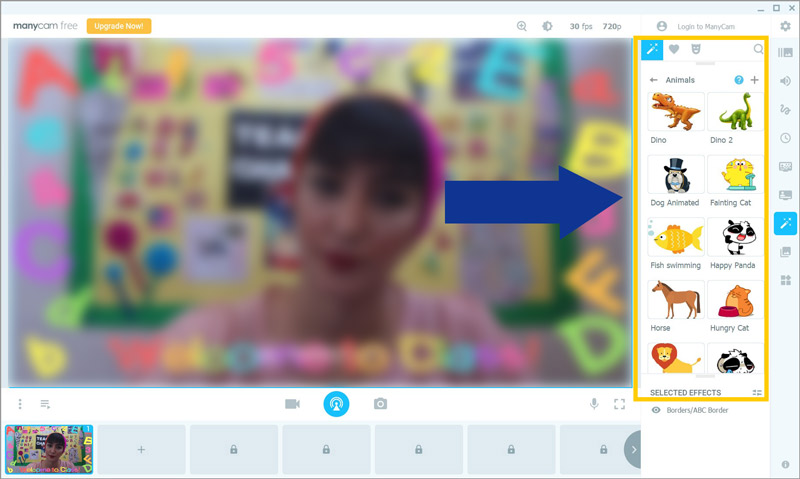Switch to the face masks tab
Image resolution: width=800 pixels, height=479 pixels.
[695, 49]
